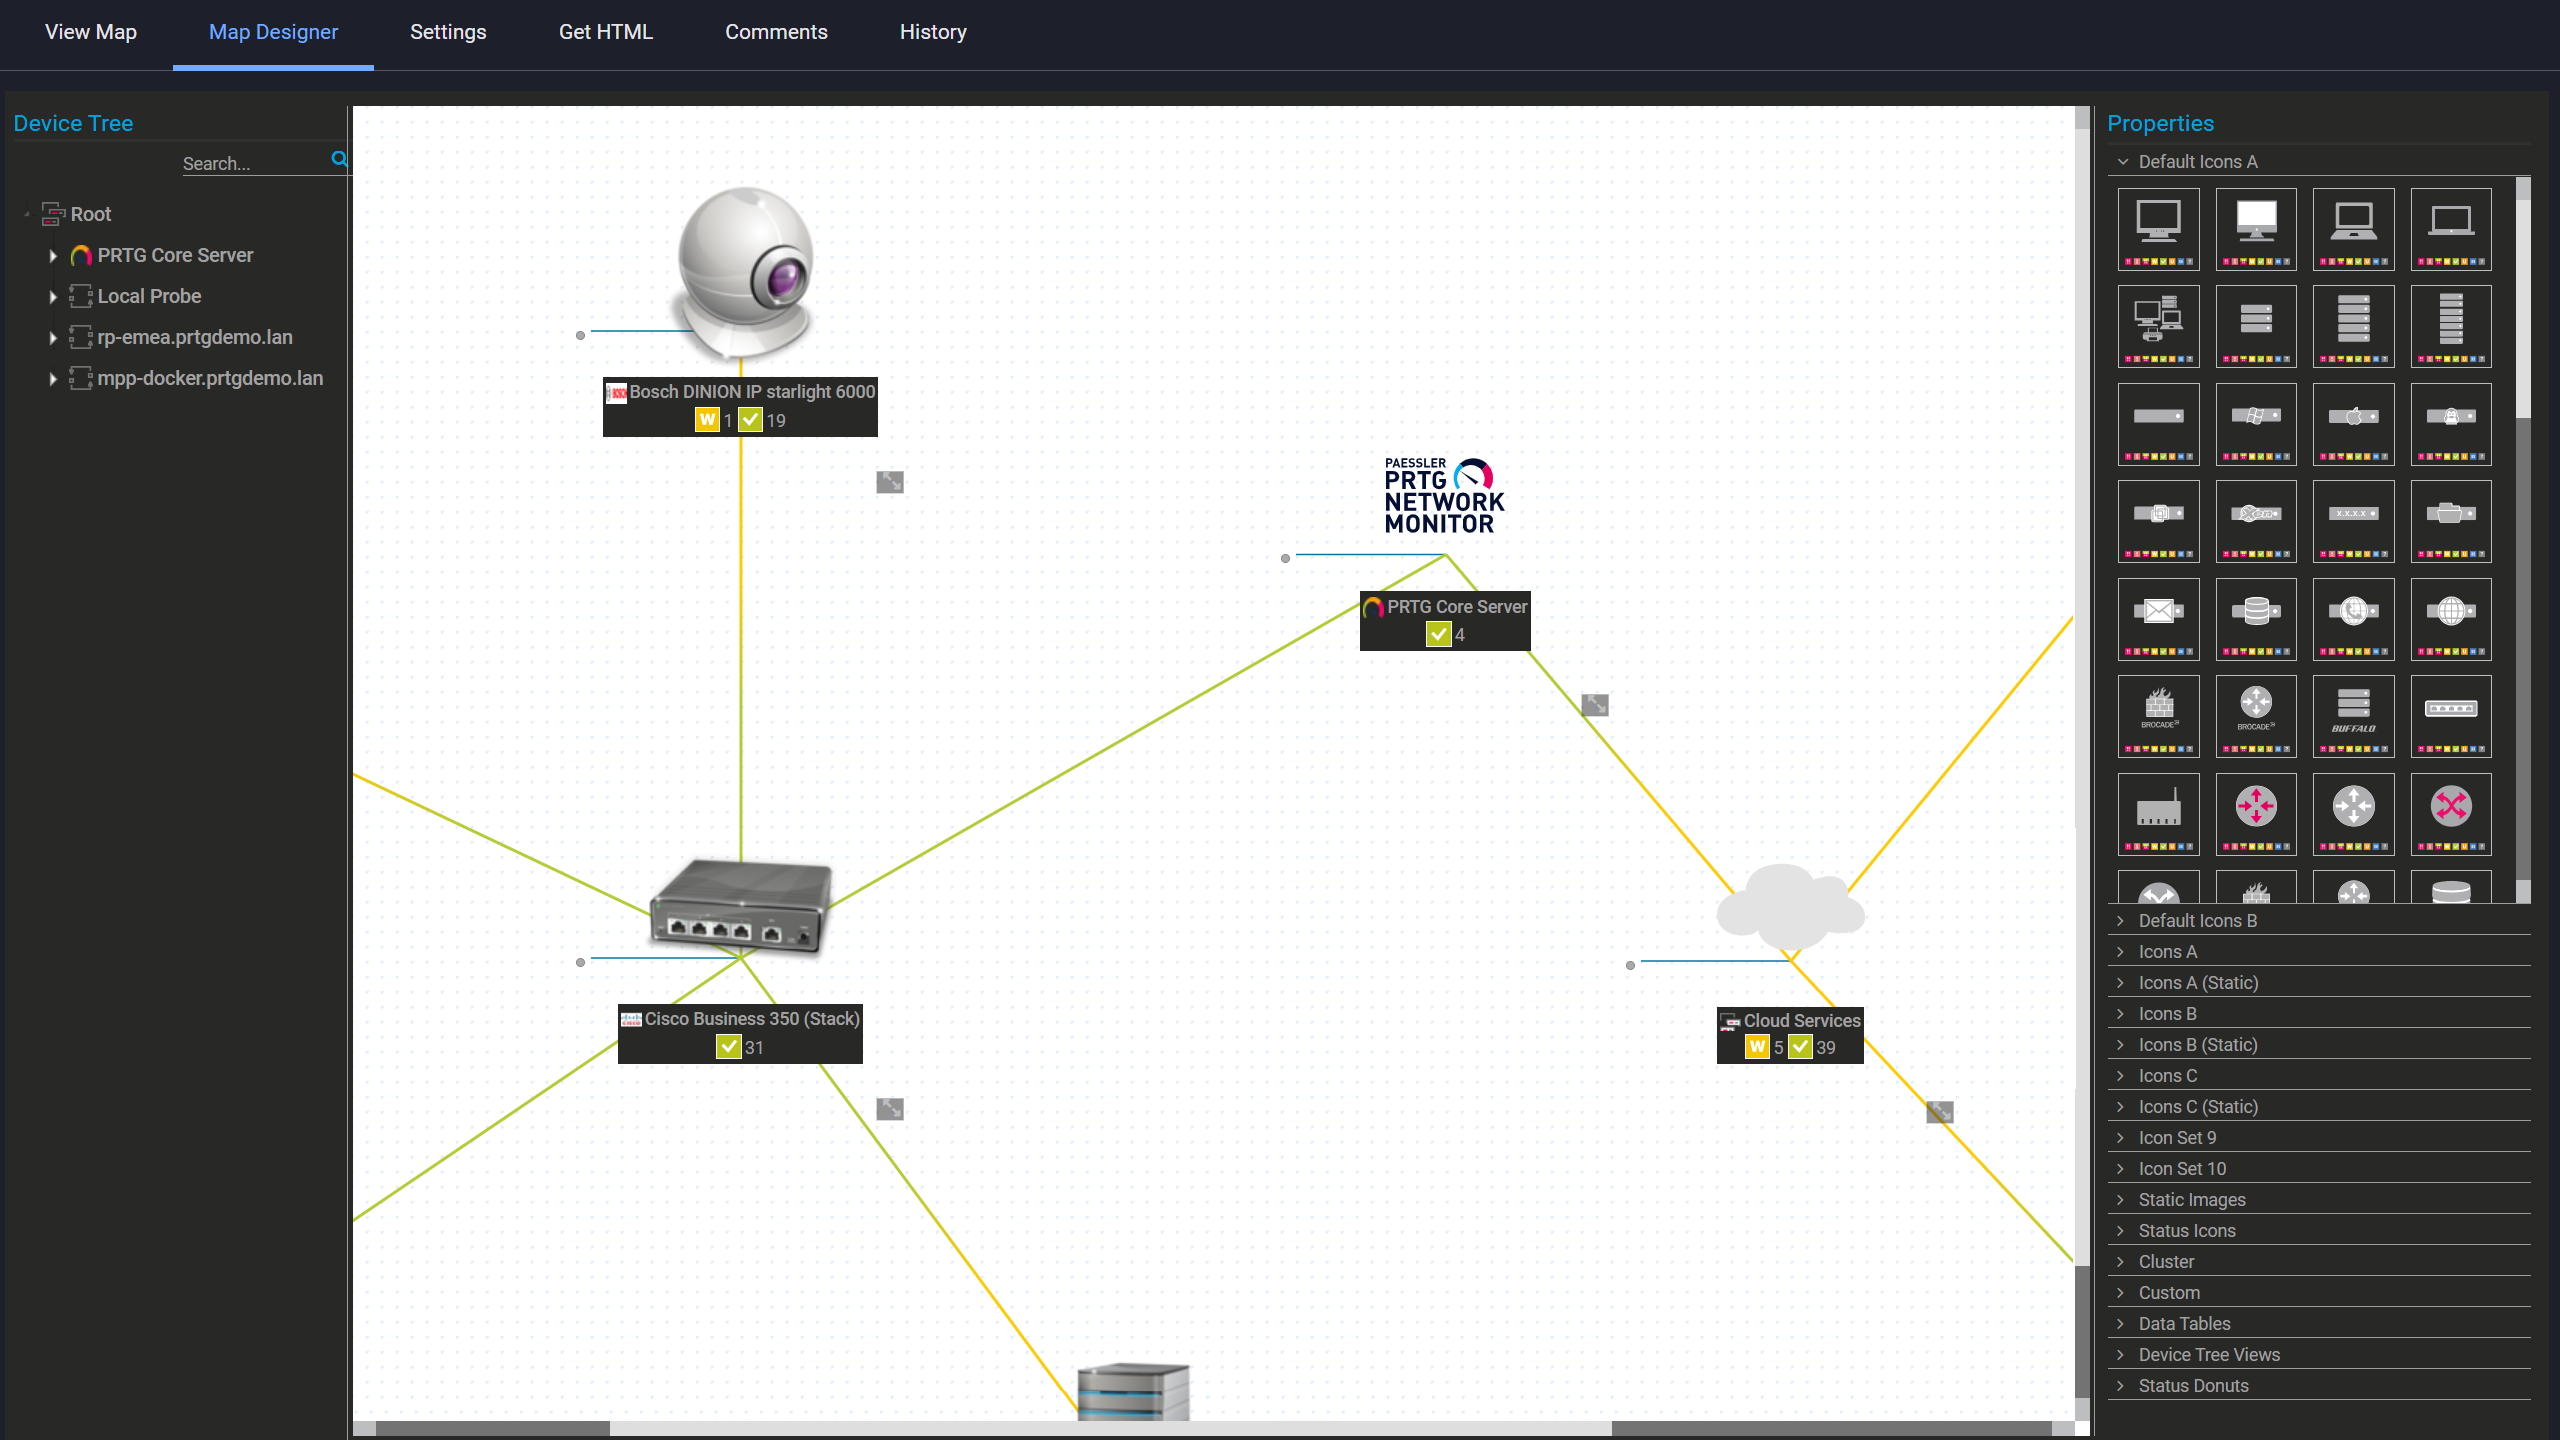The image size is (2560, 1440).
Task: Collapse the Default Icons A section
Action: click(x=2319, y=162)
